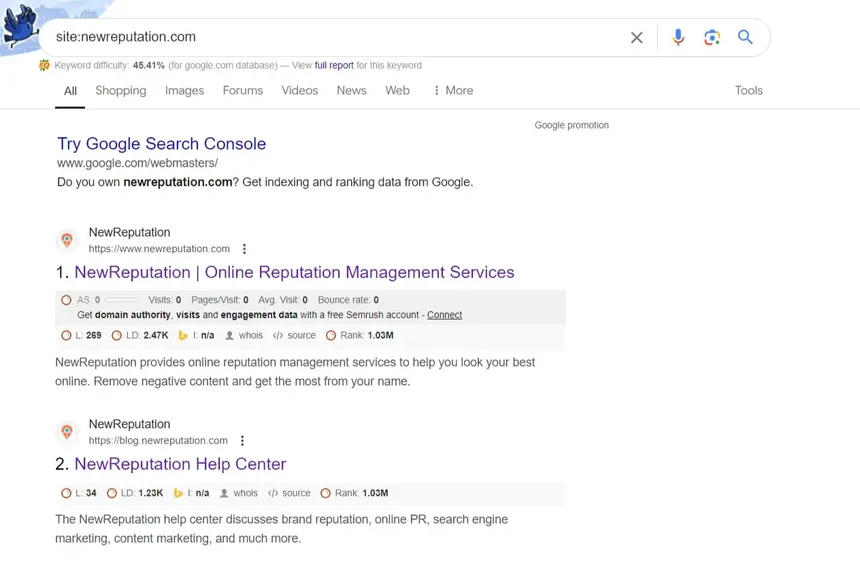Click NewReputation site name above first result

click(129, 233)
